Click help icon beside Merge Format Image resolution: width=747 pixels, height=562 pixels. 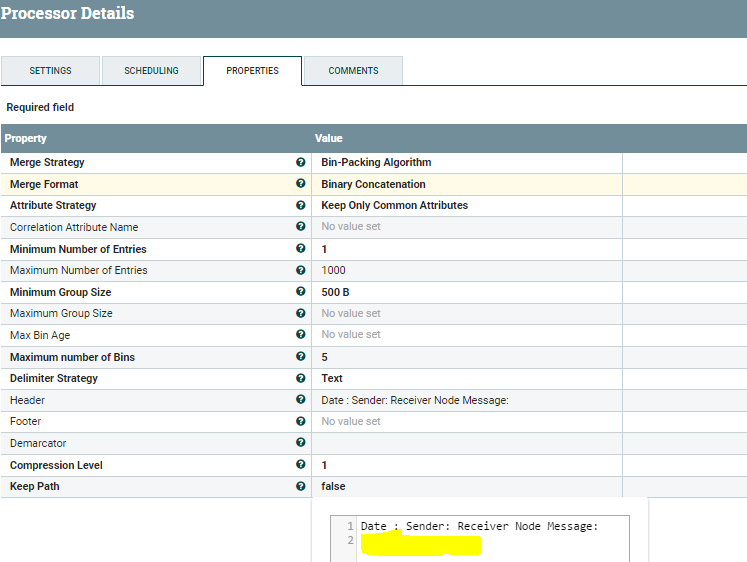click(300, 184)
